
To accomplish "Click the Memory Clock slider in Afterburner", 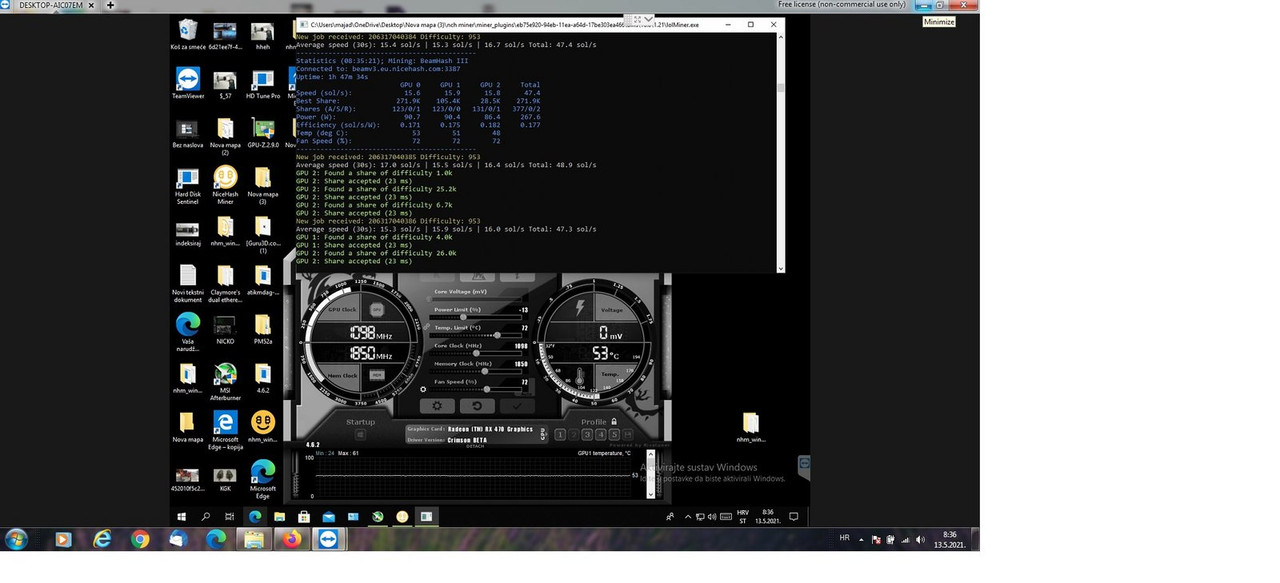I will [473, 371].
